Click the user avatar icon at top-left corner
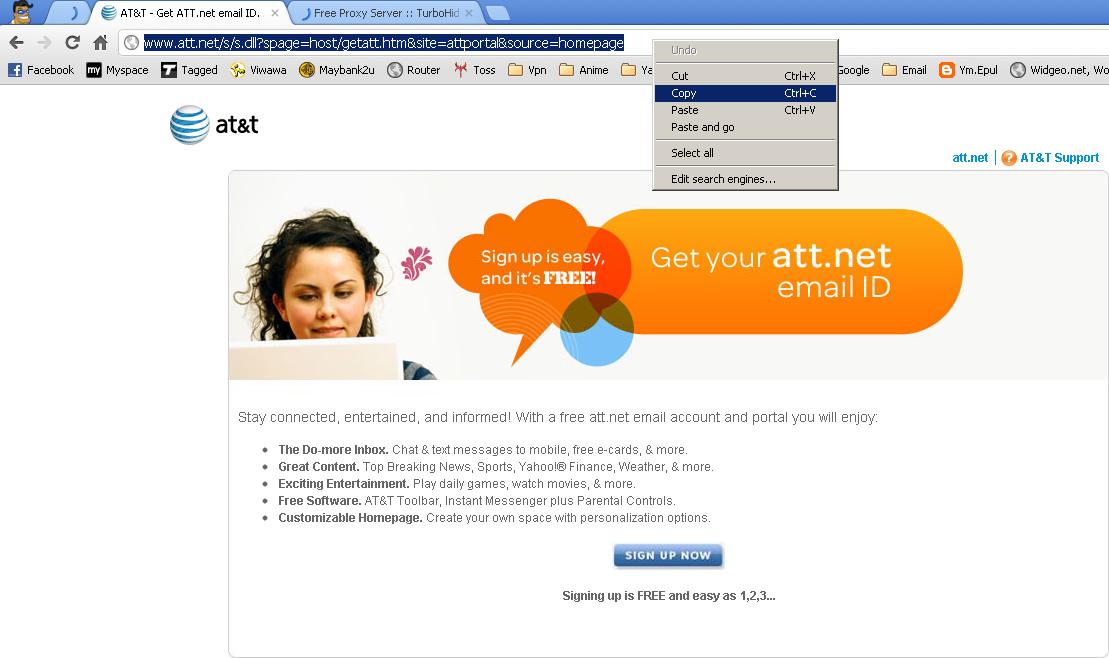The height and width of the screenshot is (658, 1109). (x=22, y=12)
